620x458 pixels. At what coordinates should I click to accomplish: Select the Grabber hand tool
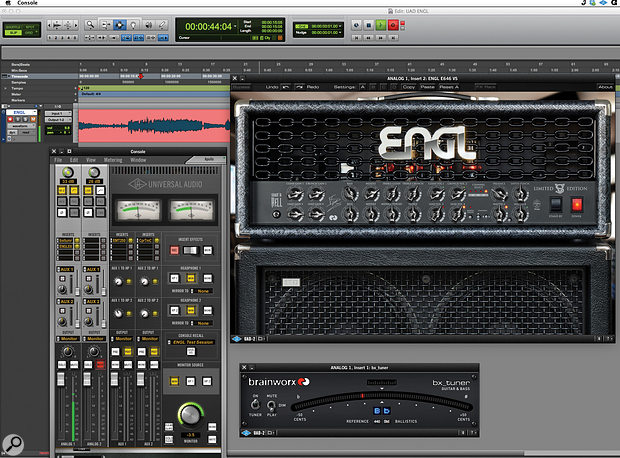pyautogui.click(x=134, y=25)
